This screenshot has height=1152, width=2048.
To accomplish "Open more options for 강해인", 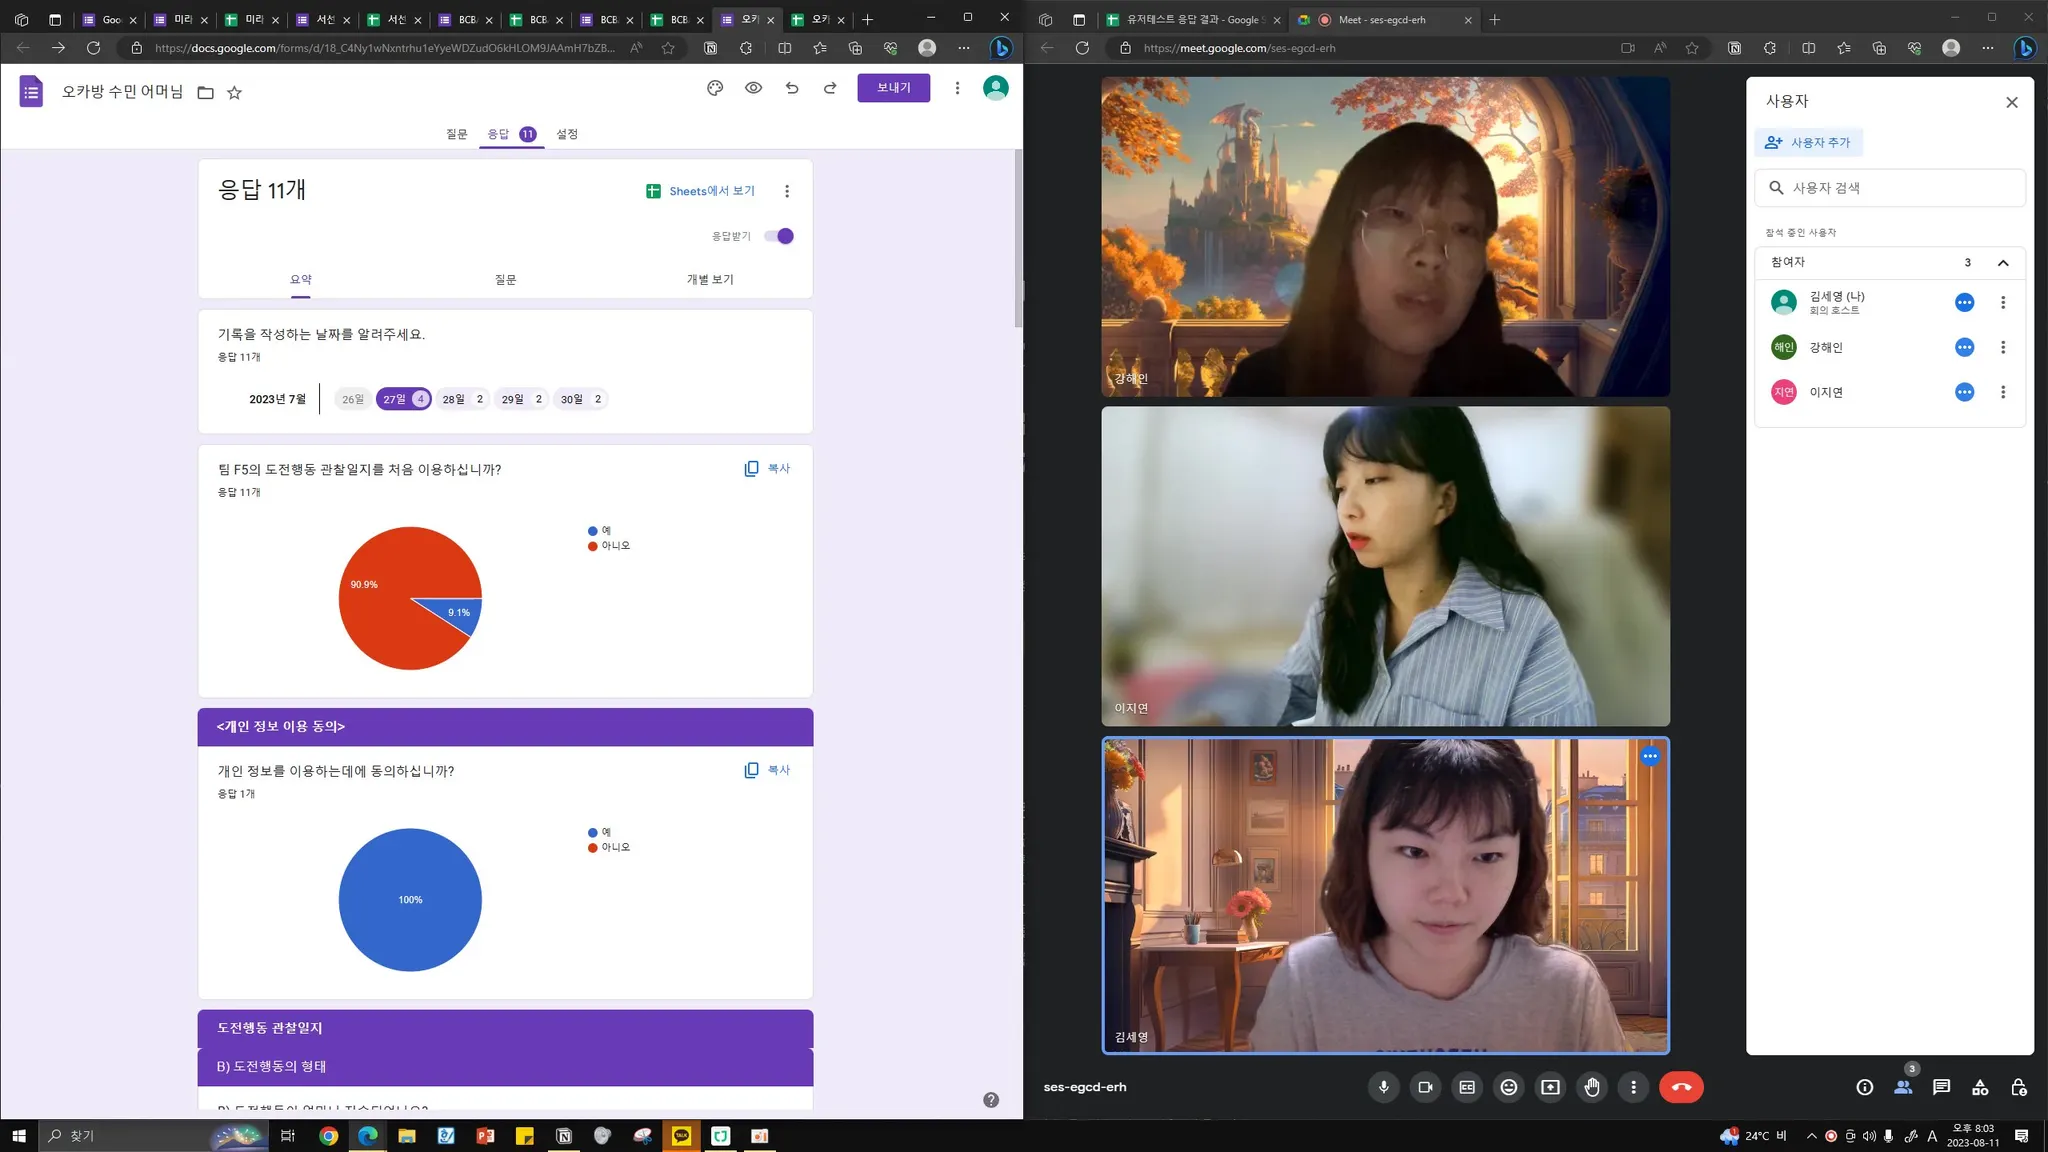I will (x=2003, y=347).
